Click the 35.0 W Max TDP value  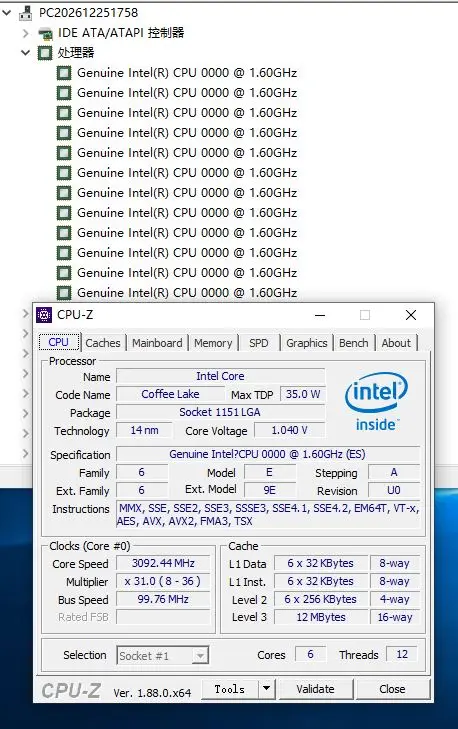(x=303, y=394)
